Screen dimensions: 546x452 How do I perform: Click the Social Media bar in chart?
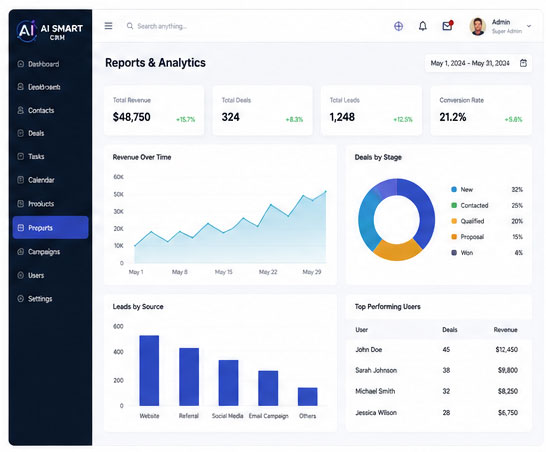pyautogui.click(x=228, y=383)
